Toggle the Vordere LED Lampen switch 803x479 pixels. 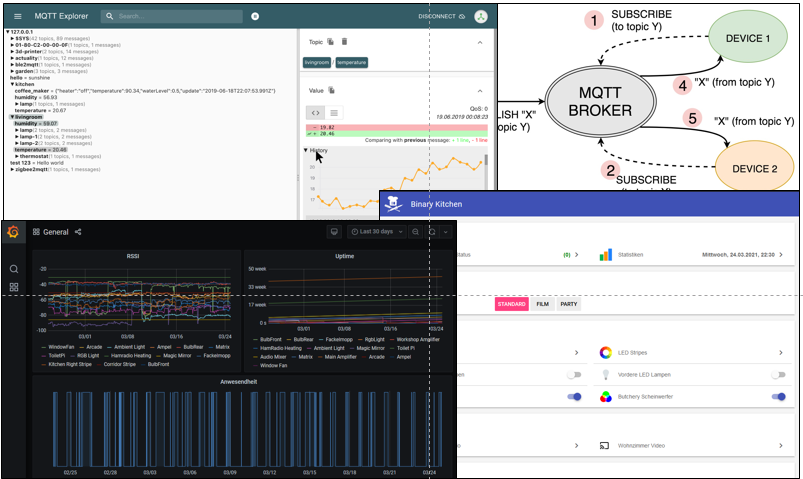tap(778, 374)
